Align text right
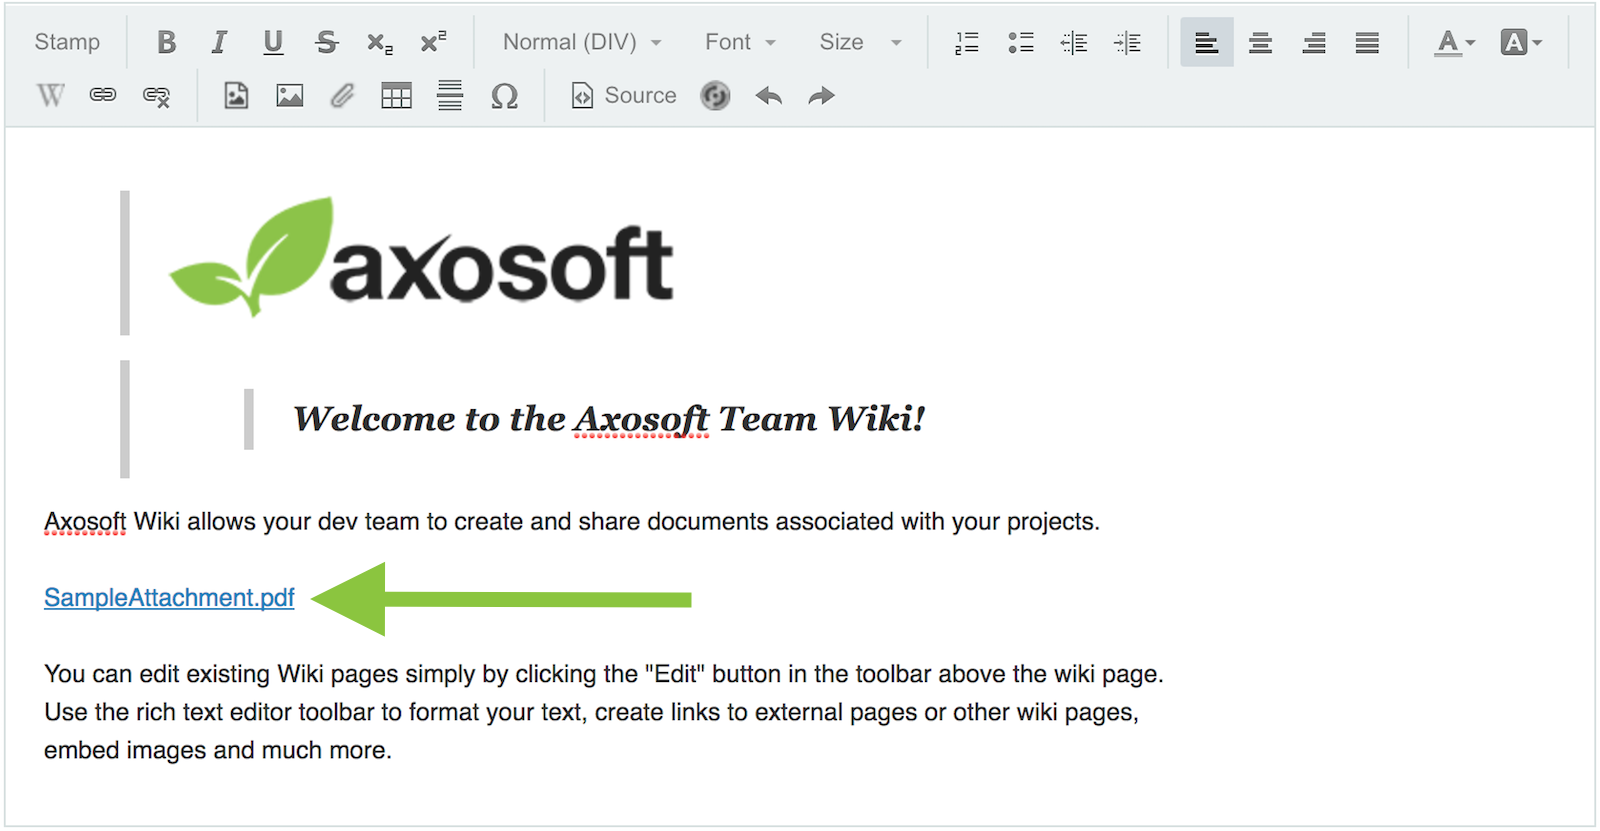 pyautogui.click(x=1314, y=42)
